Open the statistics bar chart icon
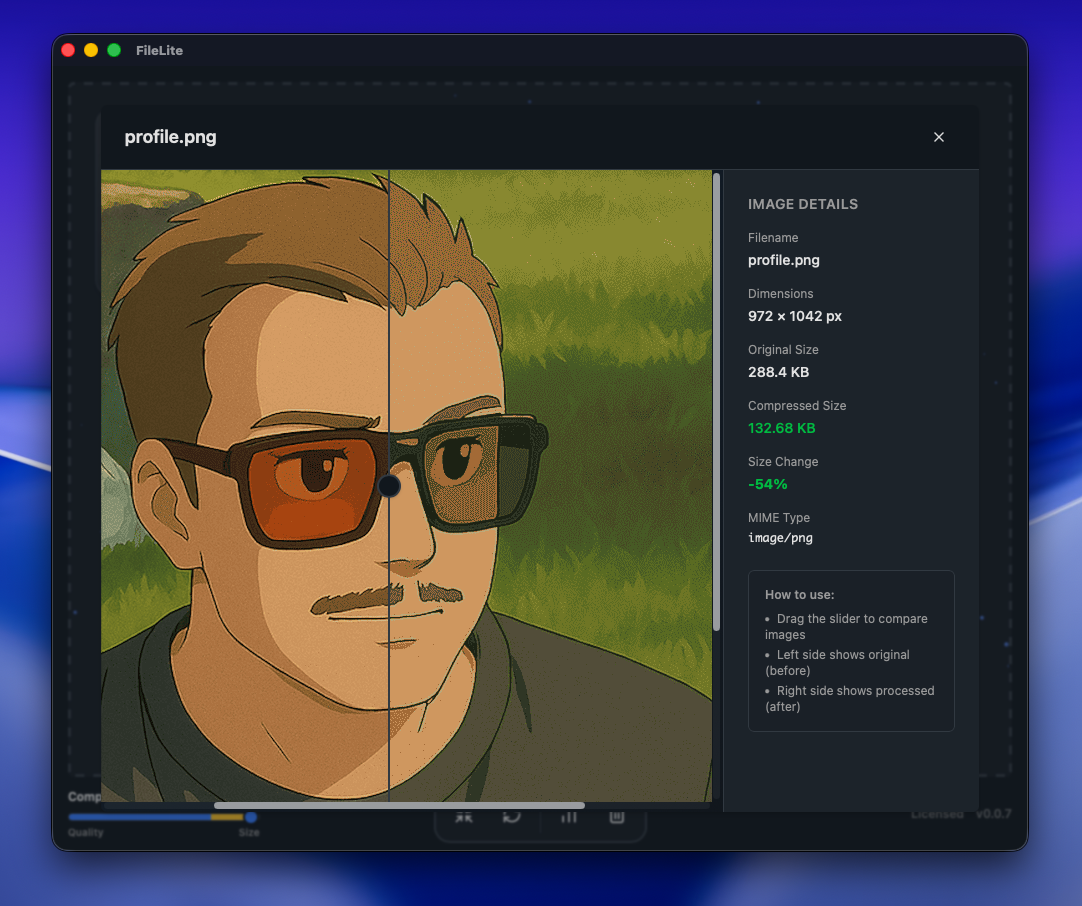 (x=568, y=817)
